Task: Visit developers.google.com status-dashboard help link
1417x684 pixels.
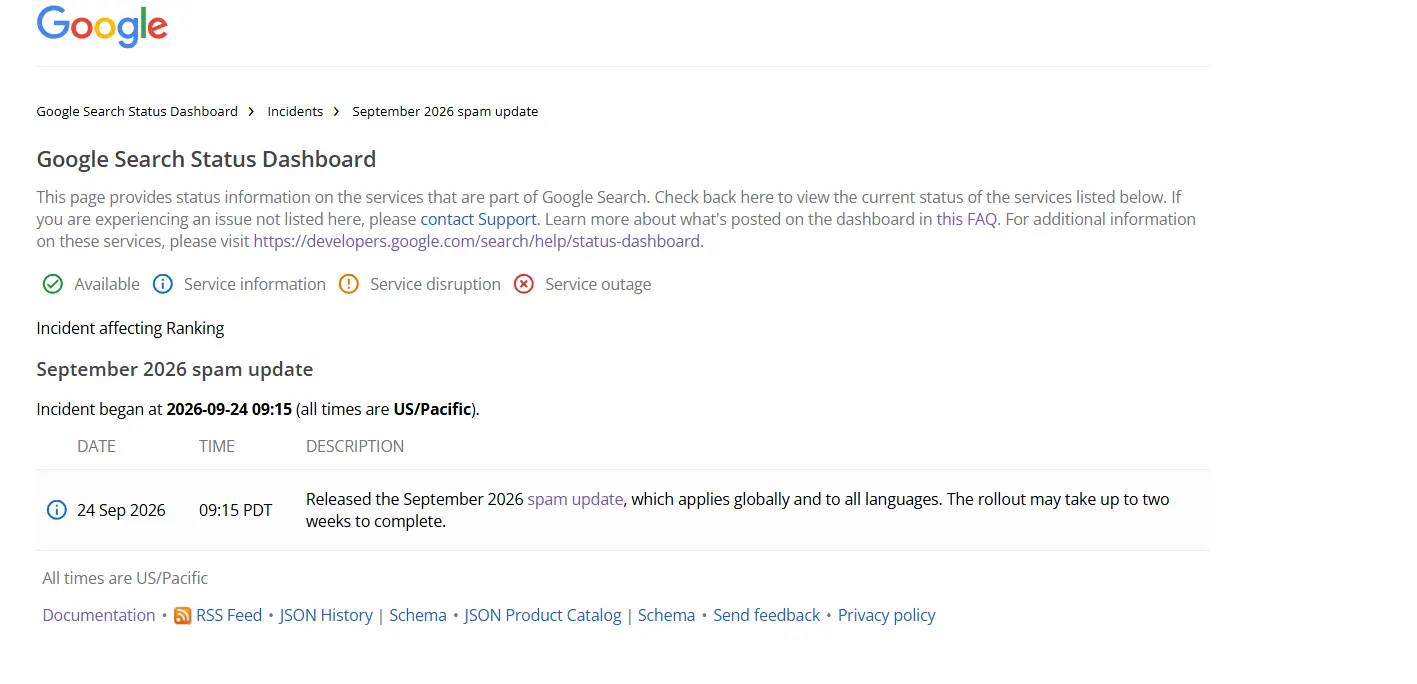Action: click(476, 241)
